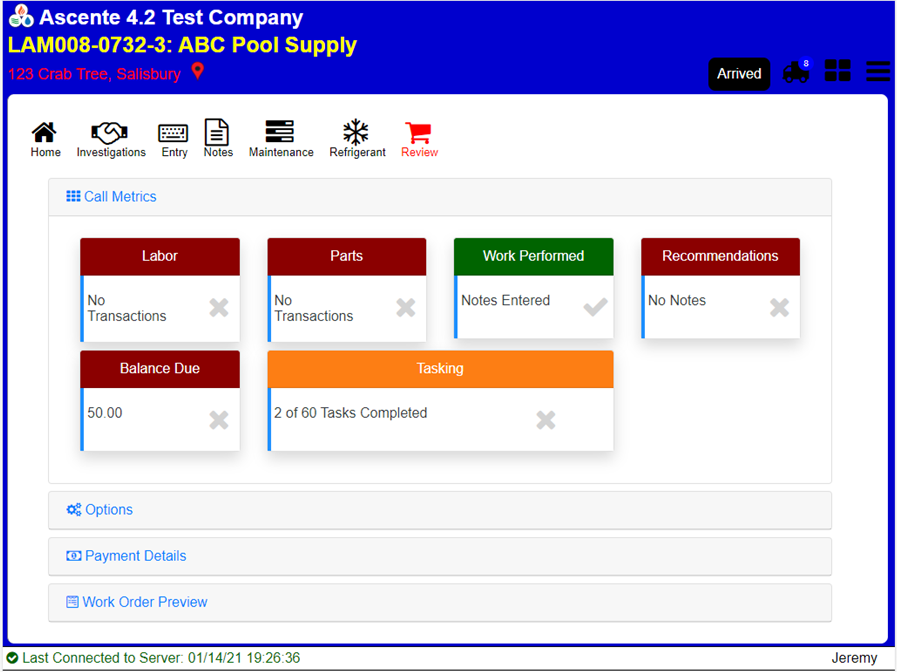Image resolution: width=897 pixels, height=672 pixels.
Task: Click the truck icon with badge
Action: 797,73
